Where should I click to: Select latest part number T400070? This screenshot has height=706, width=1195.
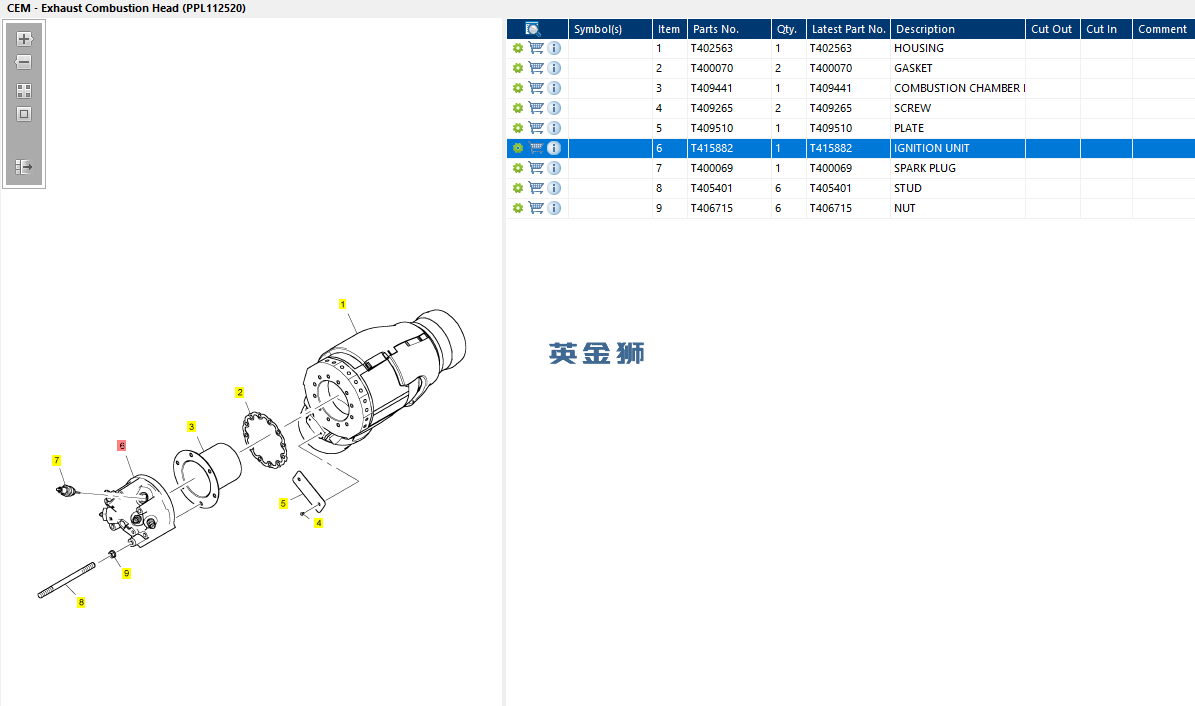[x=848, y=68]
